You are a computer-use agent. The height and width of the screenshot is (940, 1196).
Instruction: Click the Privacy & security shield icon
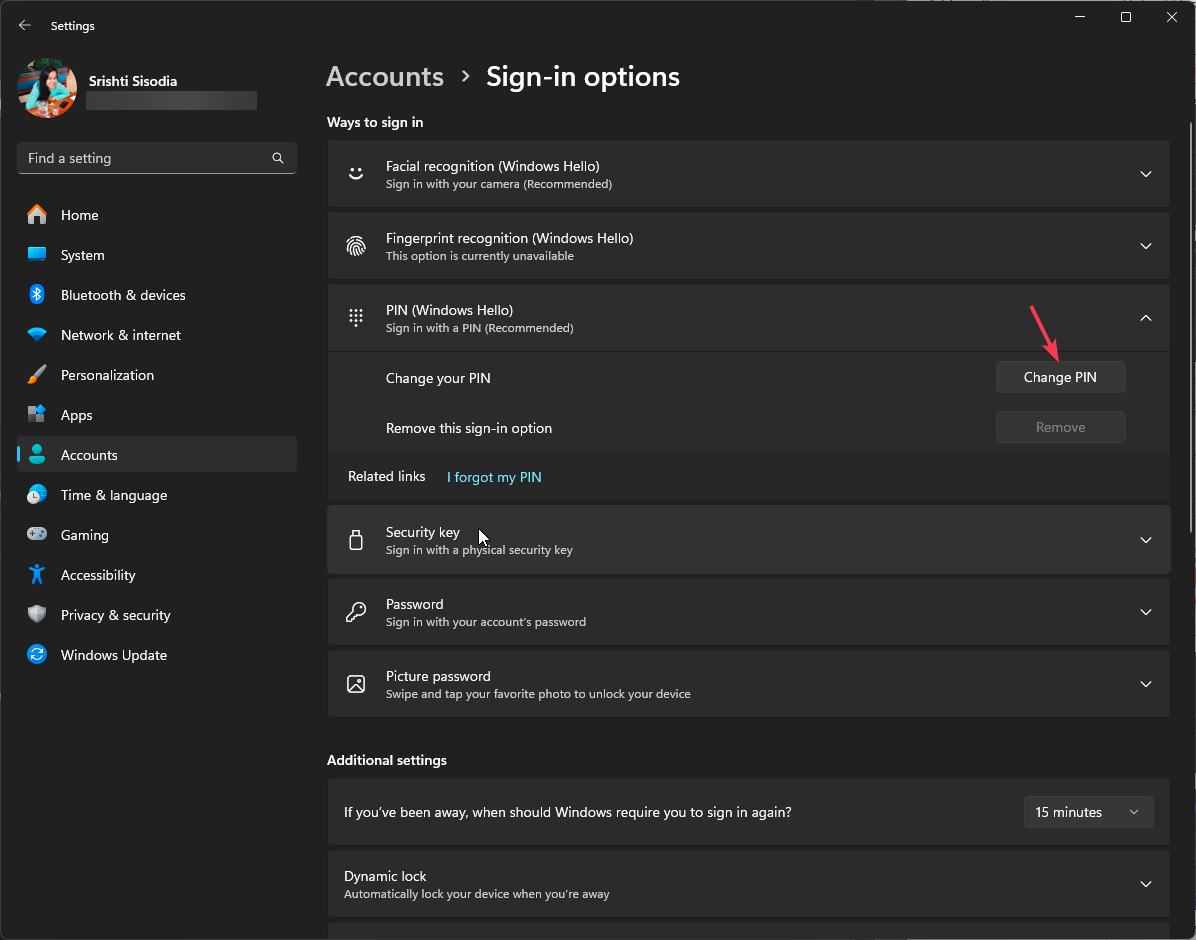[37, 614]
